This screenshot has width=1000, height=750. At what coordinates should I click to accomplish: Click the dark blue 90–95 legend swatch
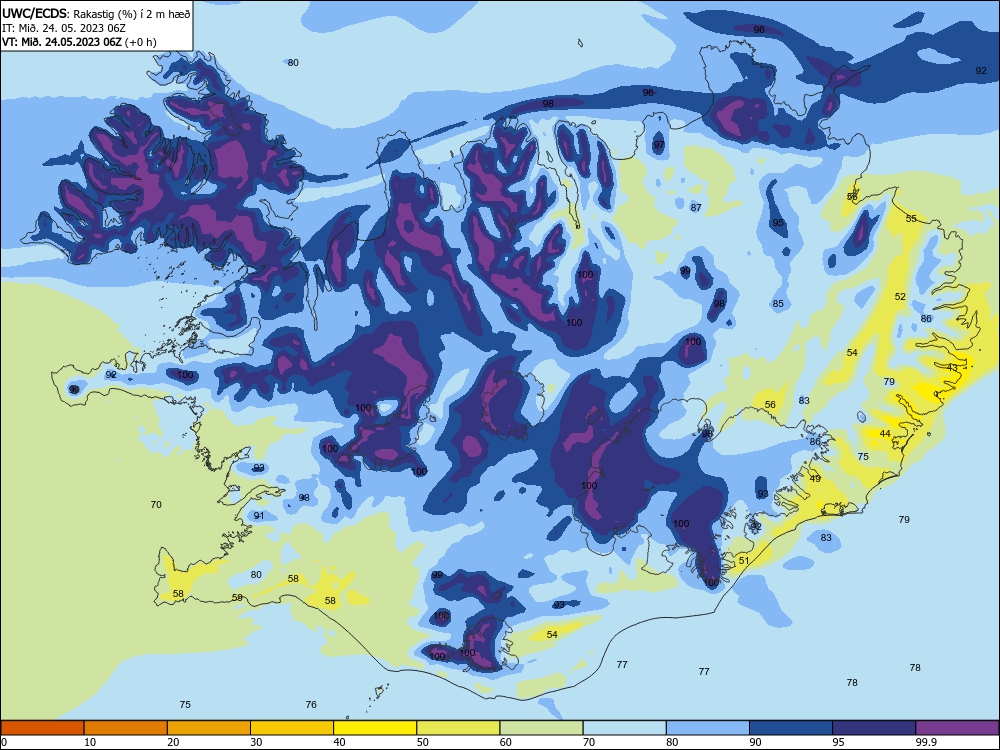[791, 728]
